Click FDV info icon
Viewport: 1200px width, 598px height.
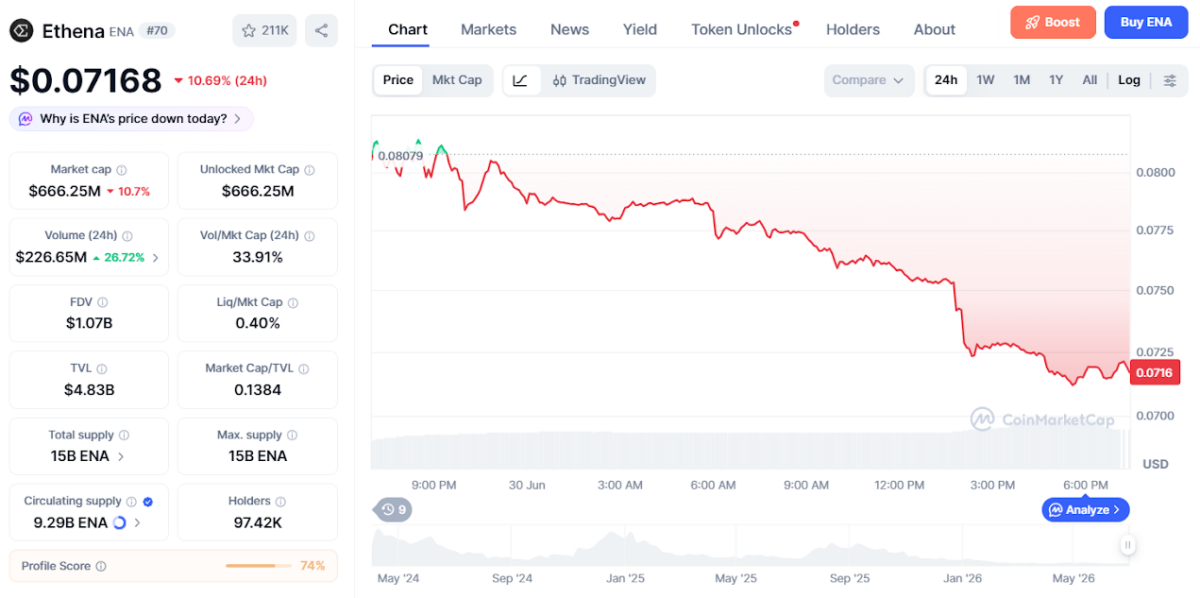point(102,302)
